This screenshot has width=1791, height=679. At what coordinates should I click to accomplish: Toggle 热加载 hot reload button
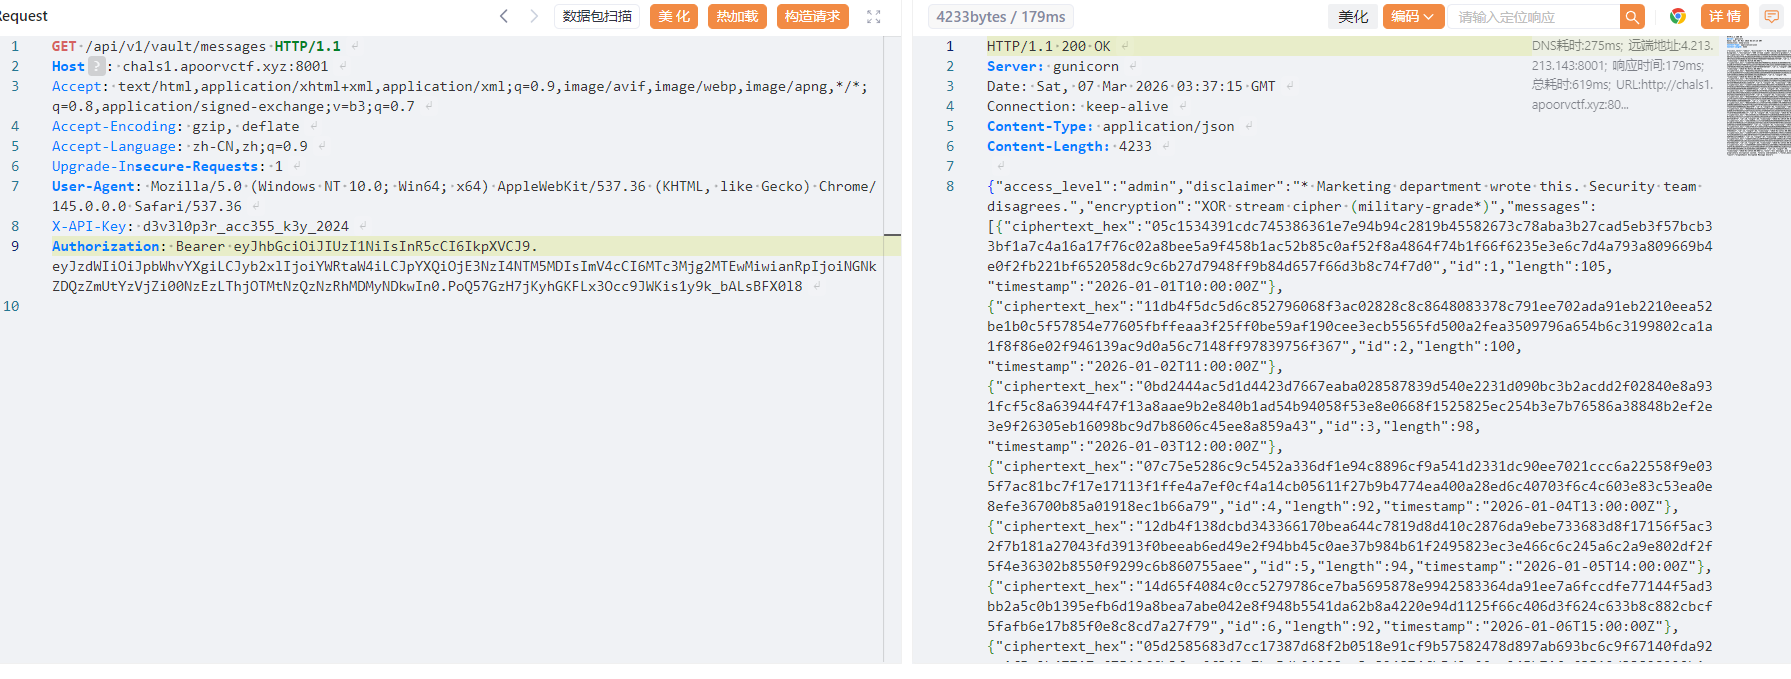click(737, 16)
